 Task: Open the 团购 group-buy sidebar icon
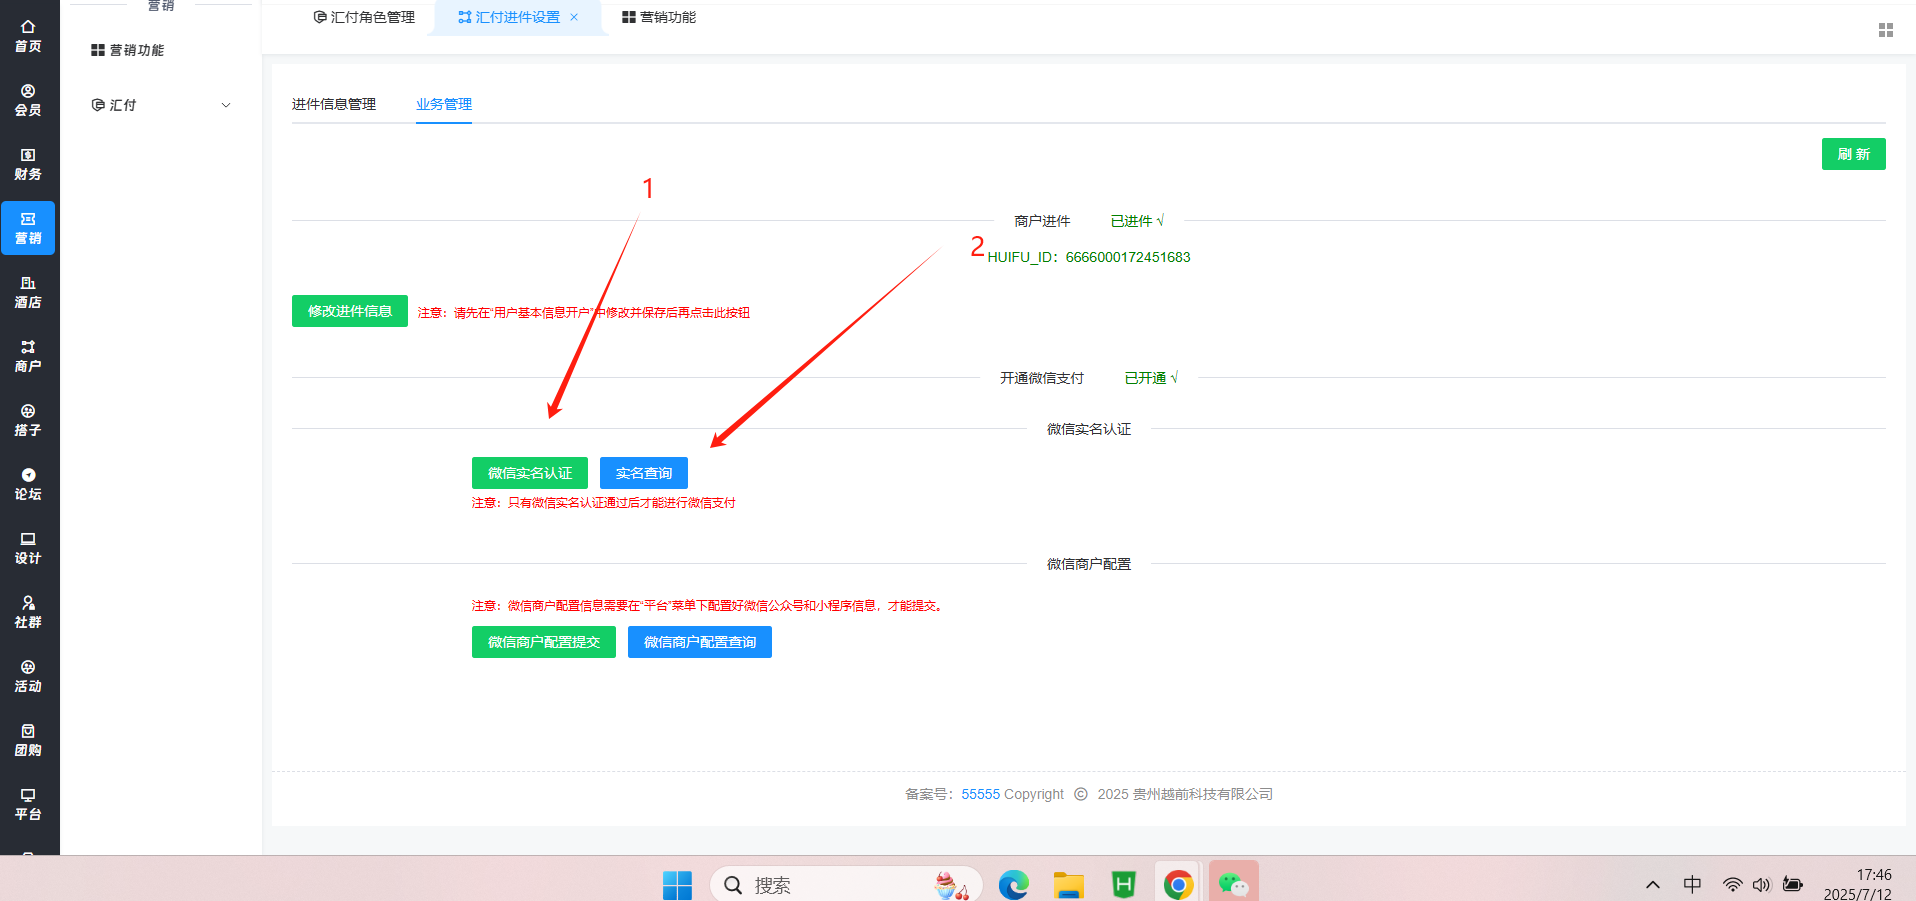[x=28, y=740]
